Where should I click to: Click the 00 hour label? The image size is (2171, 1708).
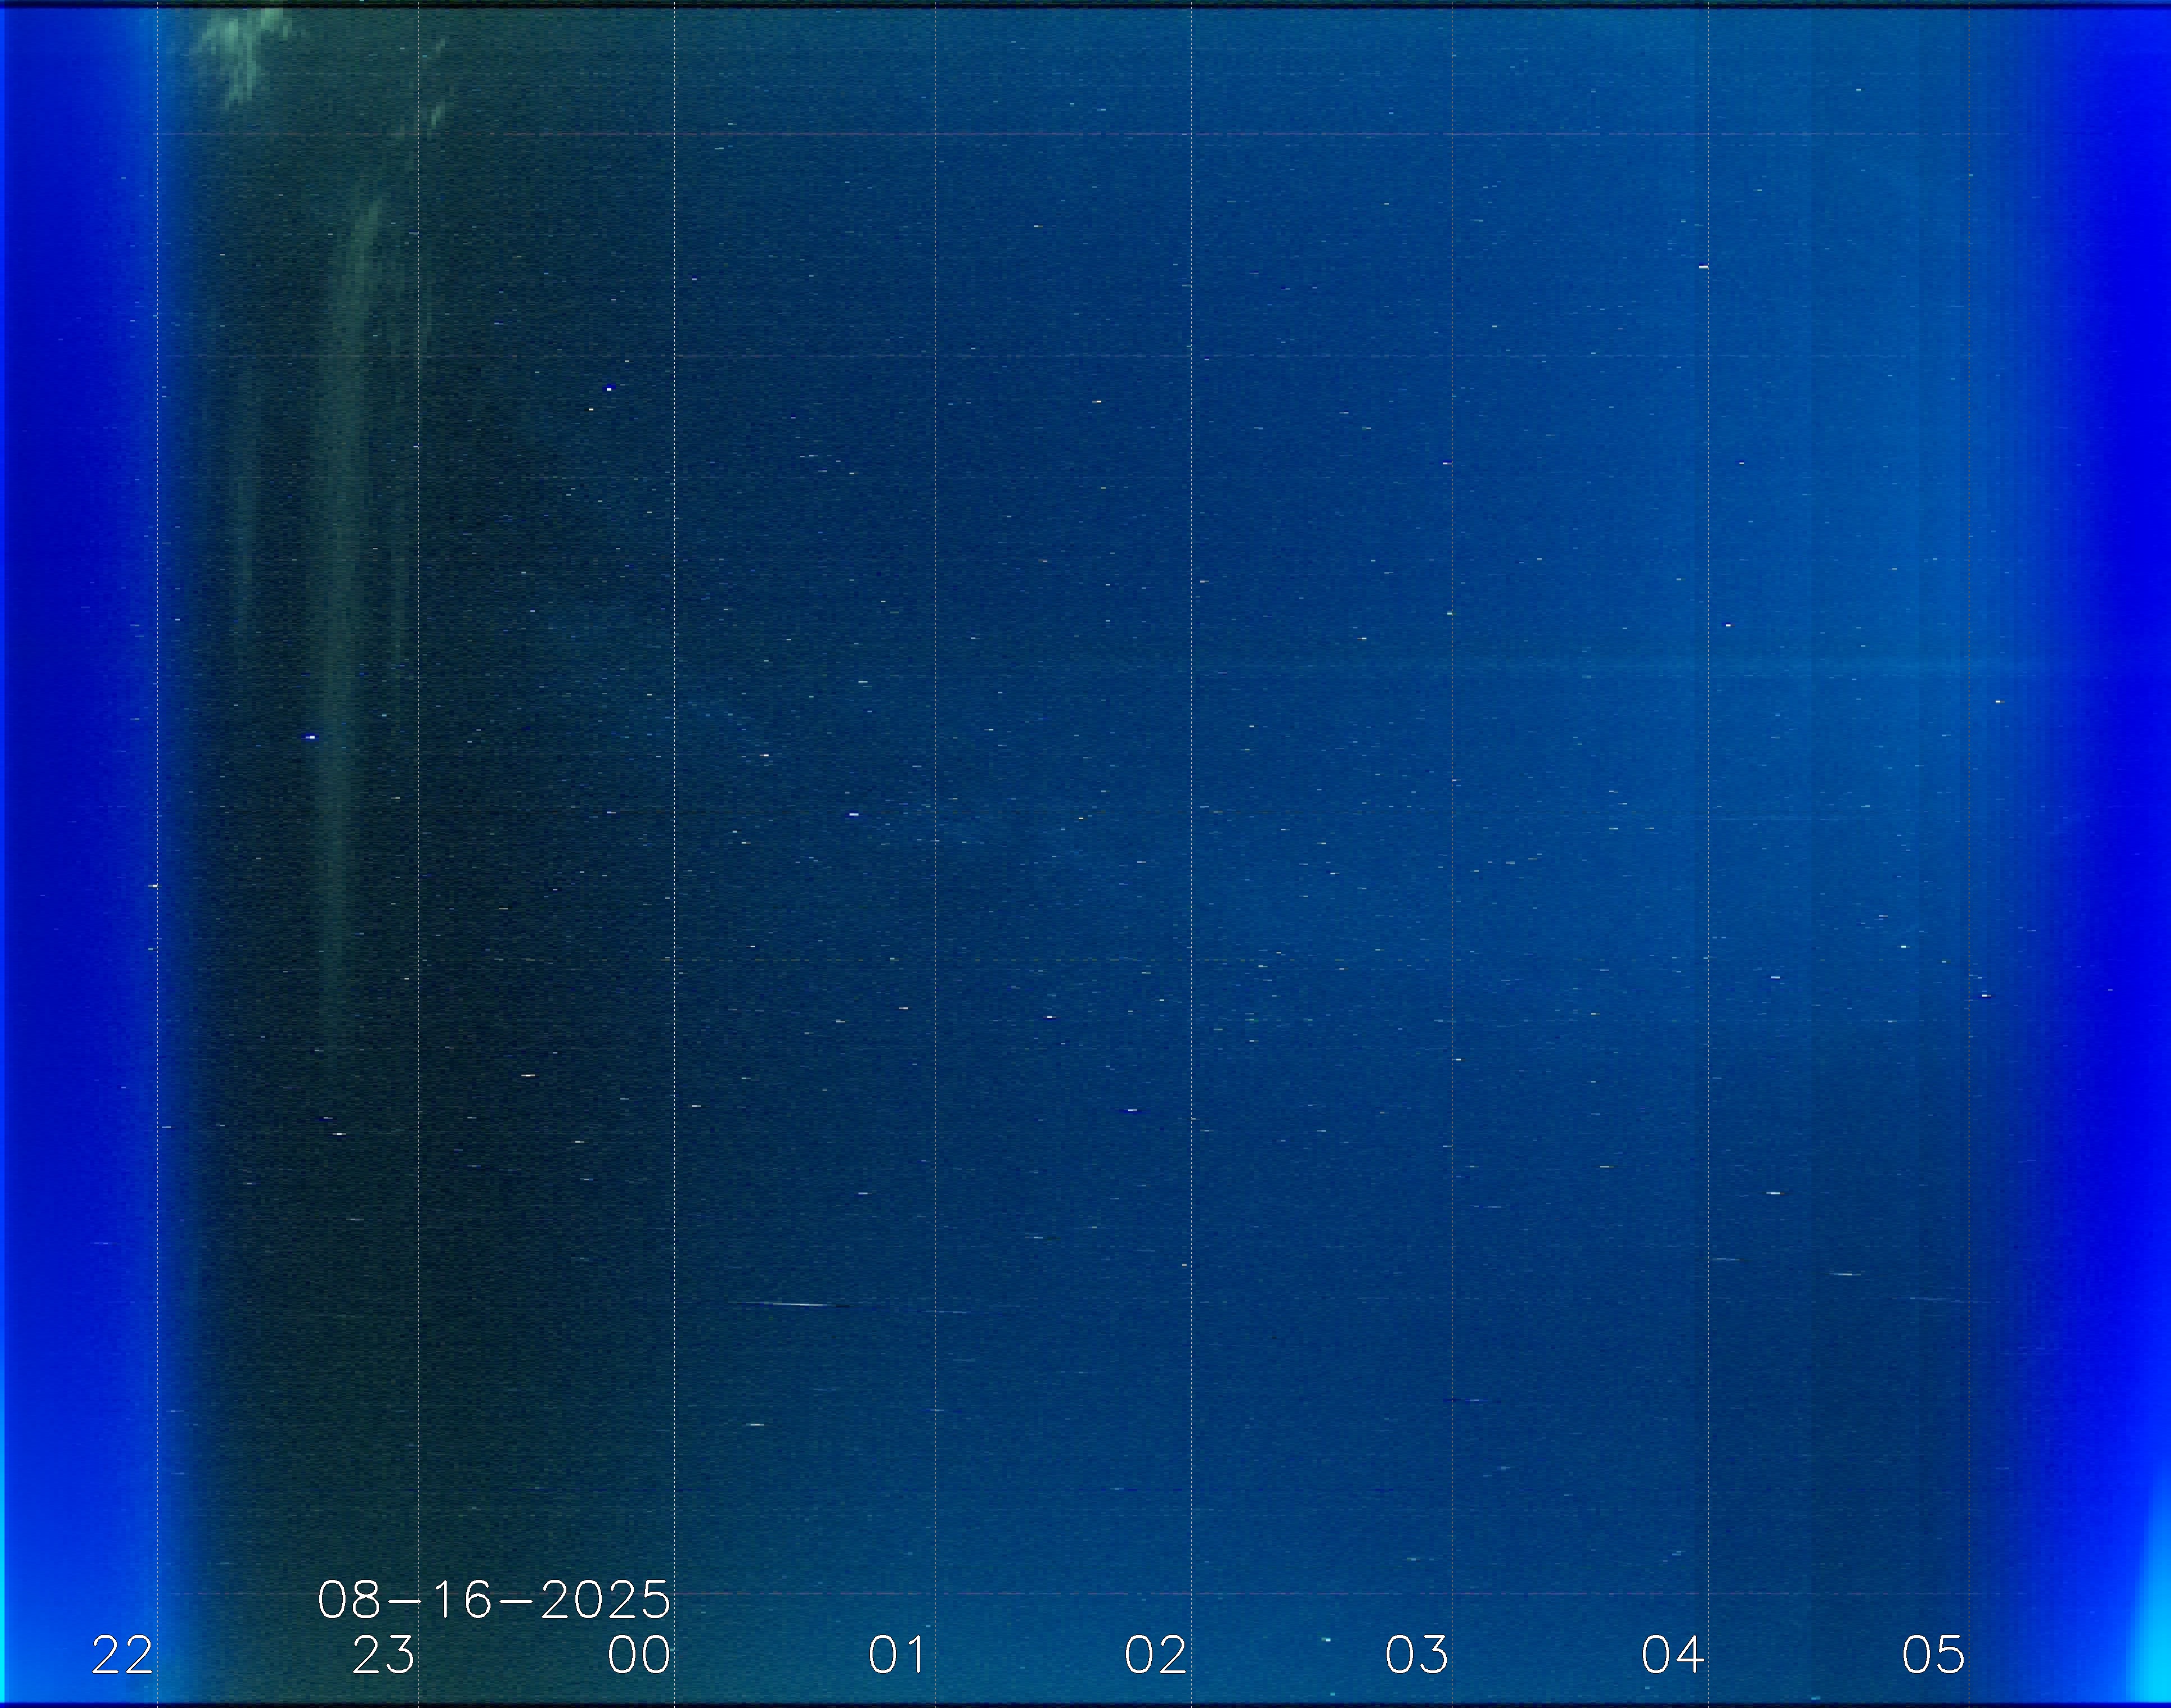pos(639,1655)
